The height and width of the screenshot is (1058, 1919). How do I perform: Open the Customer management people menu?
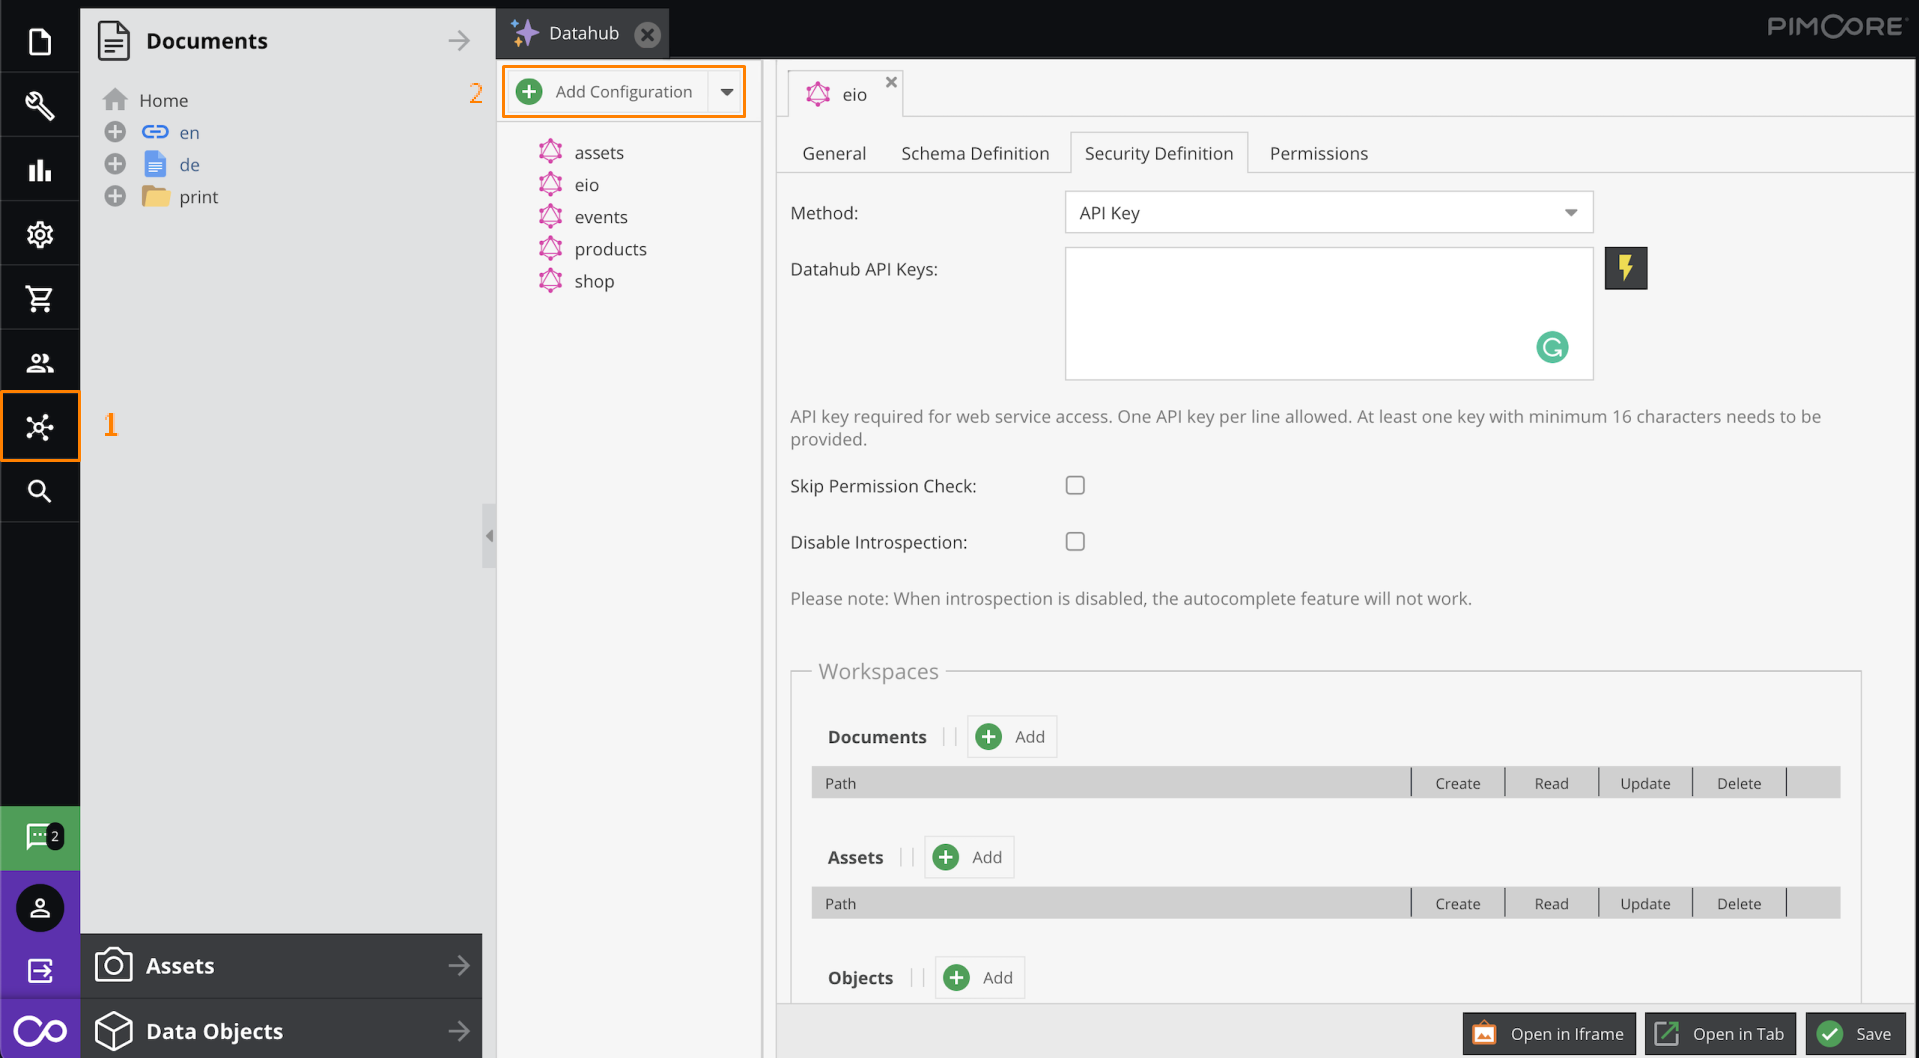pyautogui.click(x=40, y=362)
